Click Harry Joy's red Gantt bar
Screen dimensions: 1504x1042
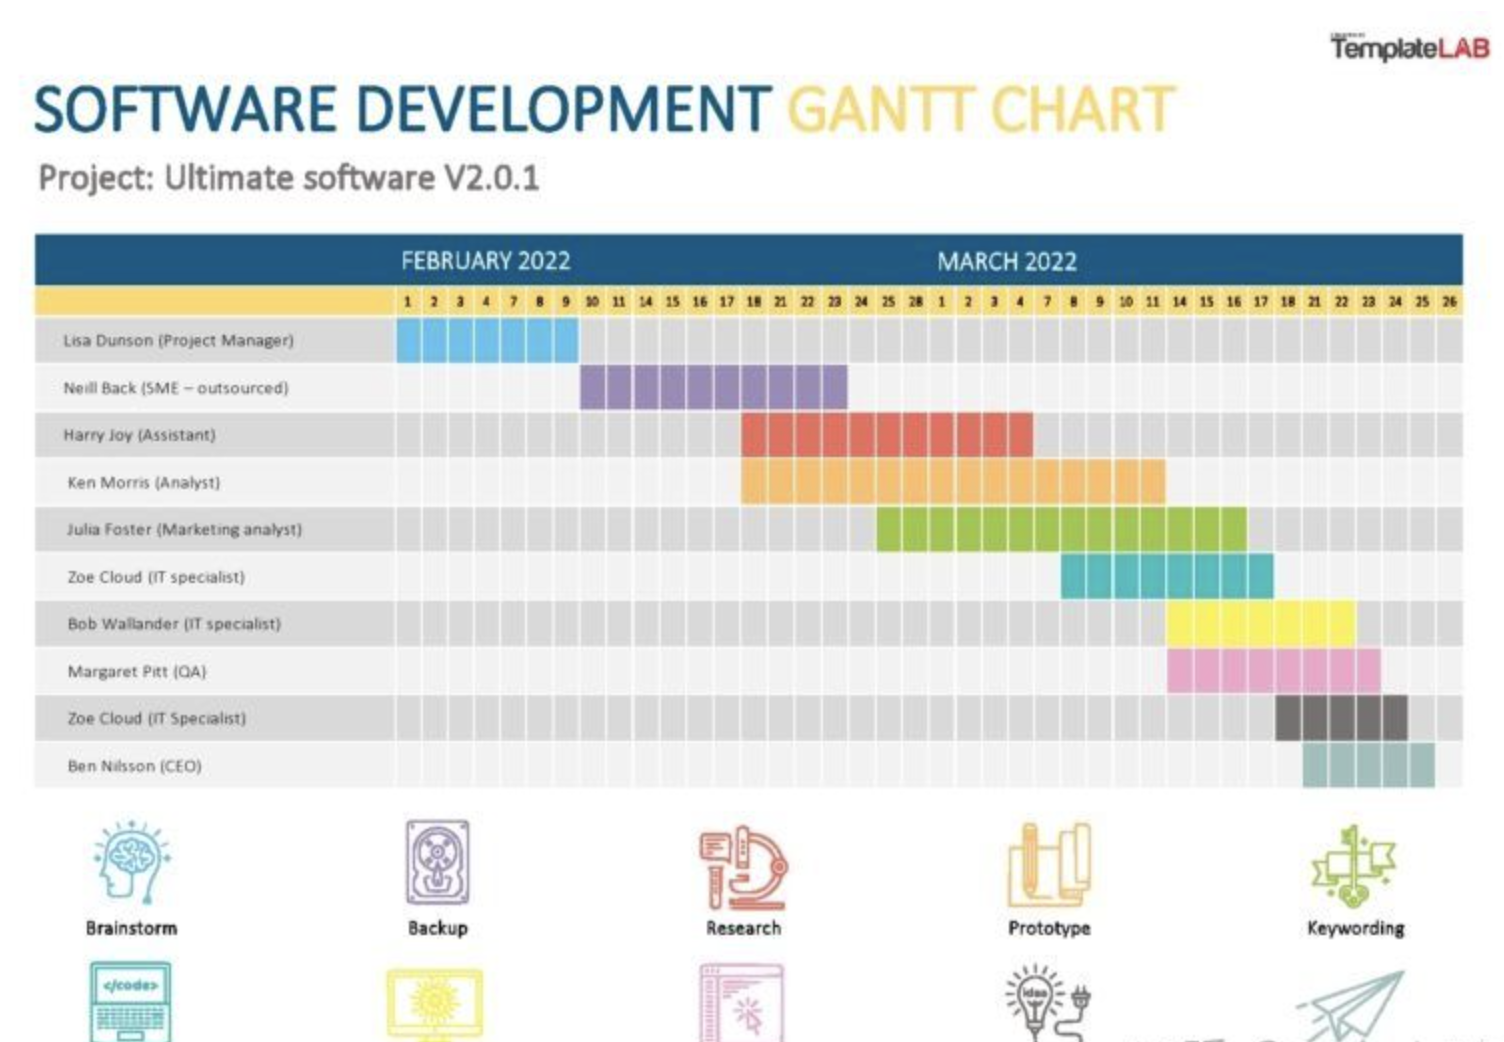pyautogui.click(x=887, y=435)
